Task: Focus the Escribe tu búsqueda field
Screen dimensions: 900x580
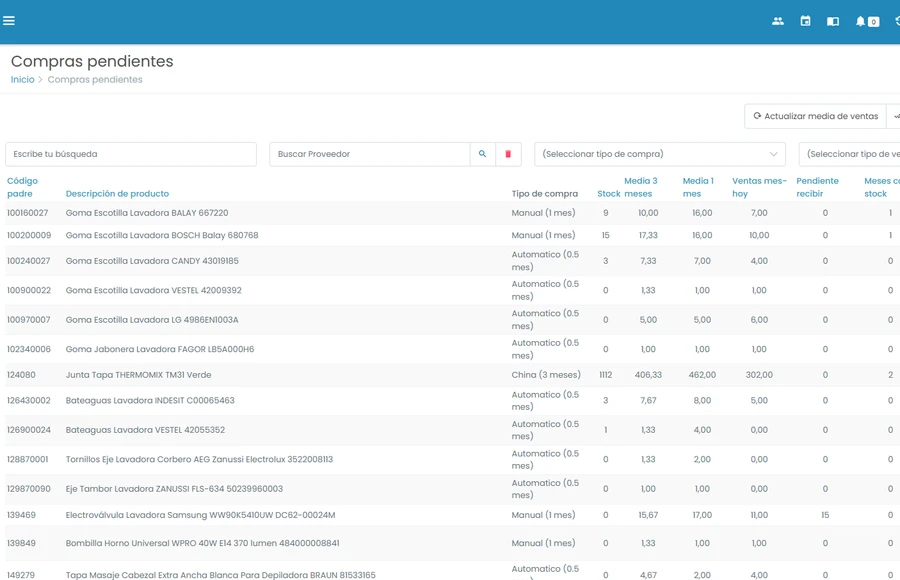Action: coord(131,154)
